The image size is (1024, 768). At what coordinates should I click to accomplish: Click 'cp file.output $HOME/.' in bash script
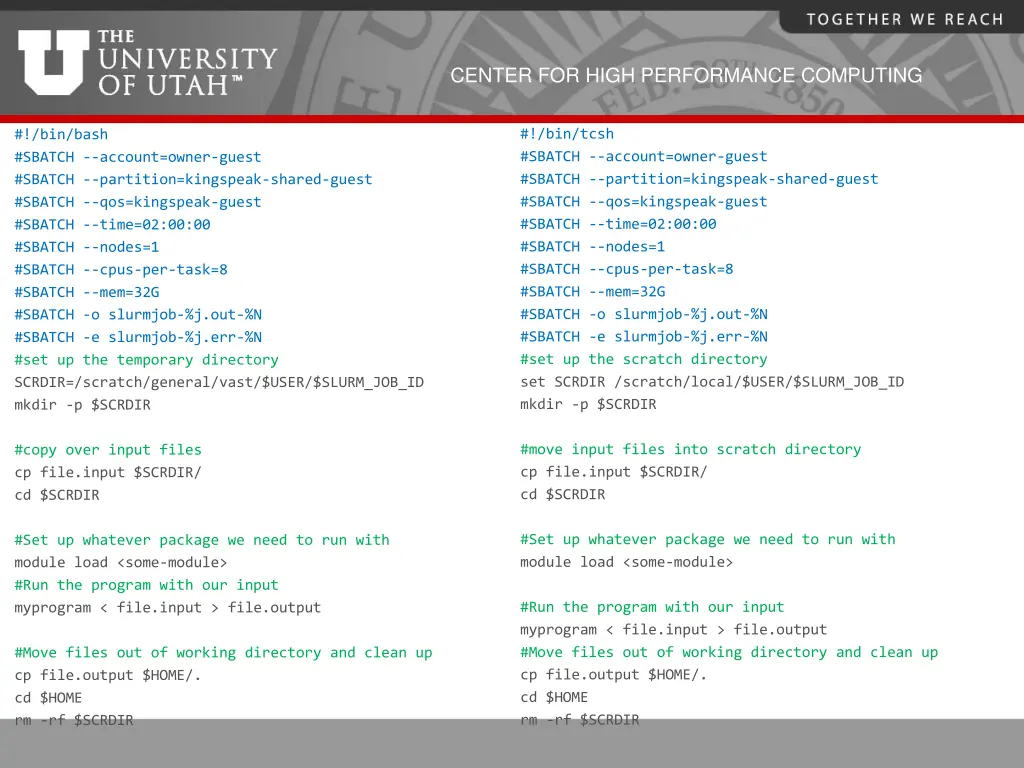[x=108, y=675]
